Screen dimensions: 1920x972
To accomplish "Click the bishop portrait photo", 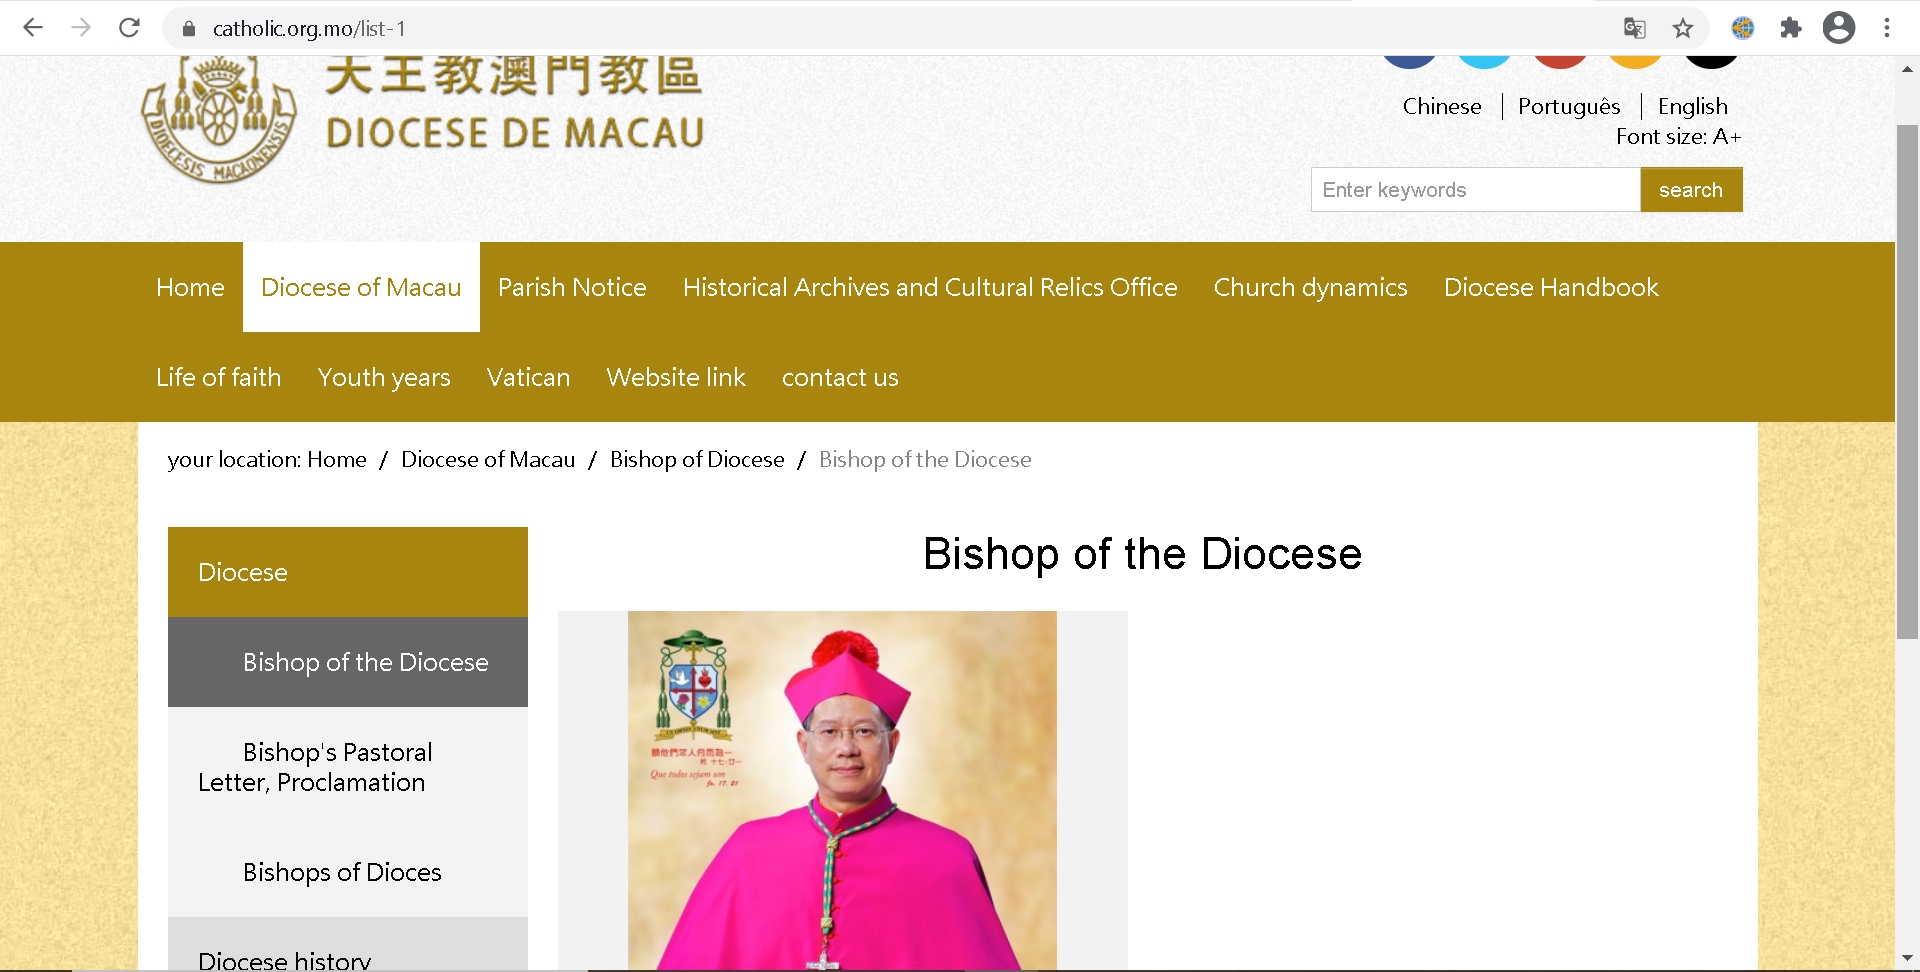I will coord(842,790).
